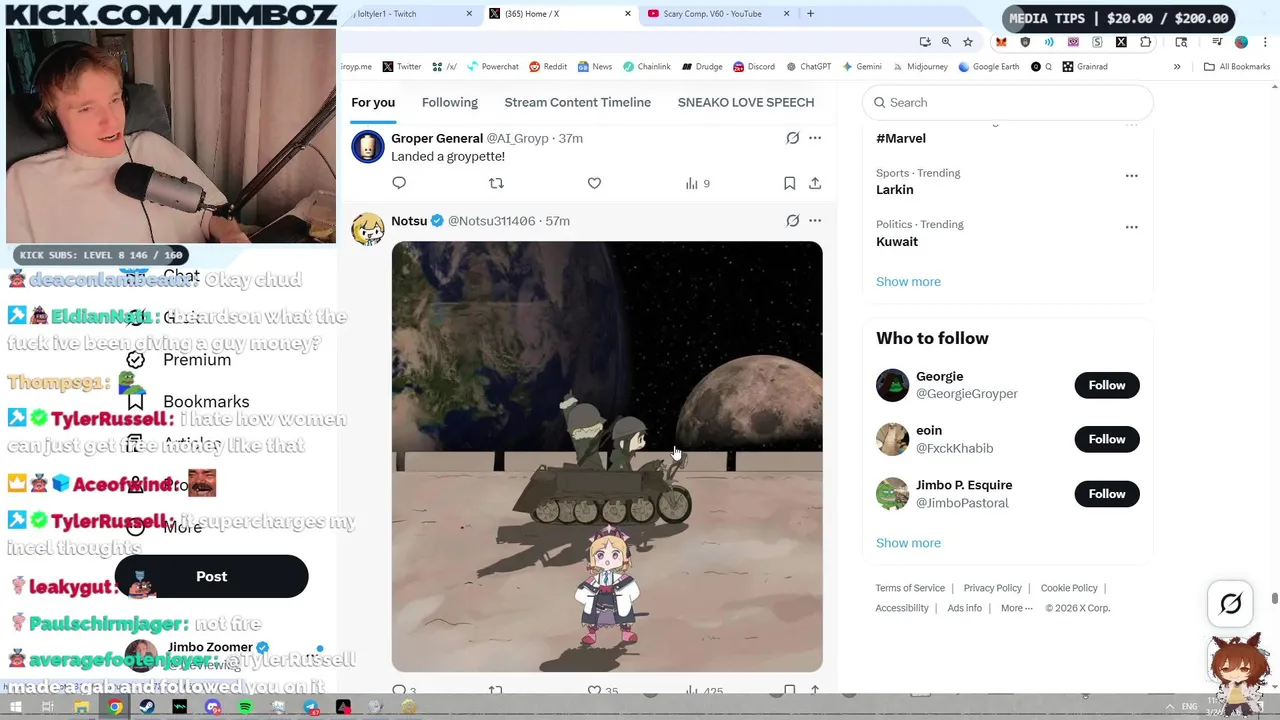1280x720 pixels.
Task: Follow eoin @FxckKhabib
Action: 1107,439
